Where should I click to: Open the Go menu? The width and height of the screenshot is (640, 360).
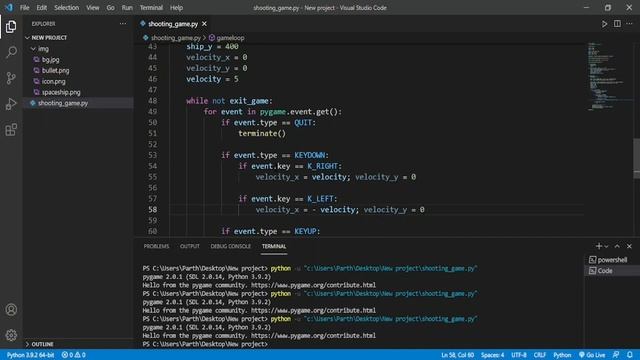coord(111,8)
